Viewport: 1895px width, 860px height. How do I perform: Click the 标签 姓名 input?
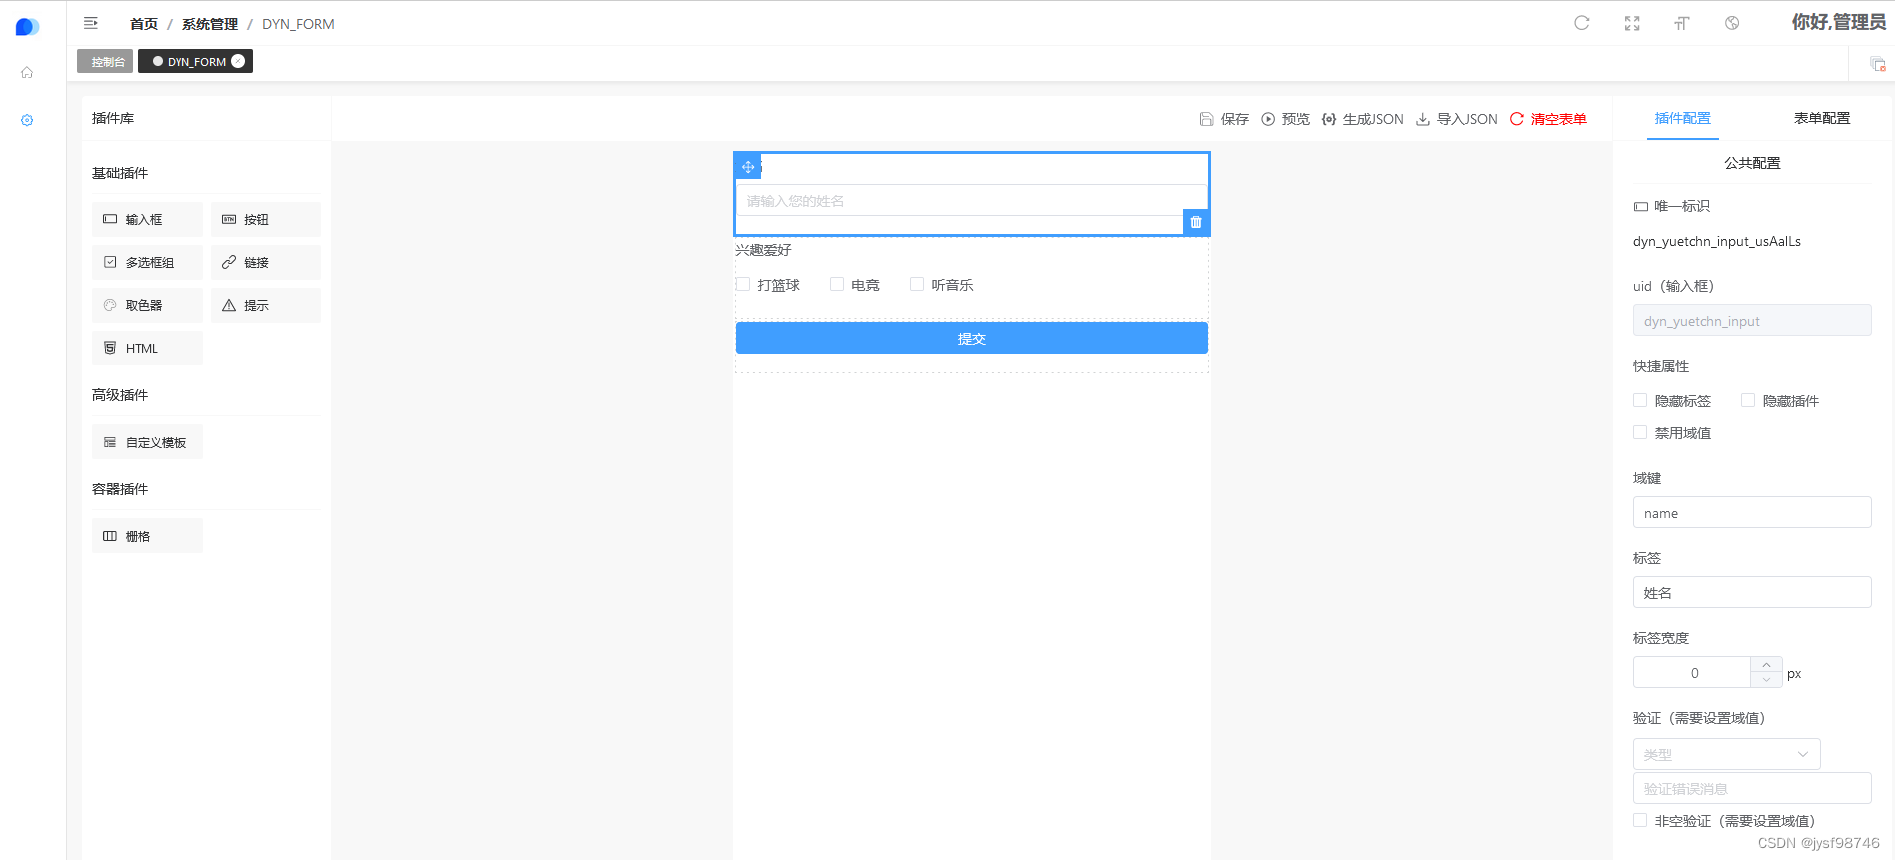point(1752,592)
